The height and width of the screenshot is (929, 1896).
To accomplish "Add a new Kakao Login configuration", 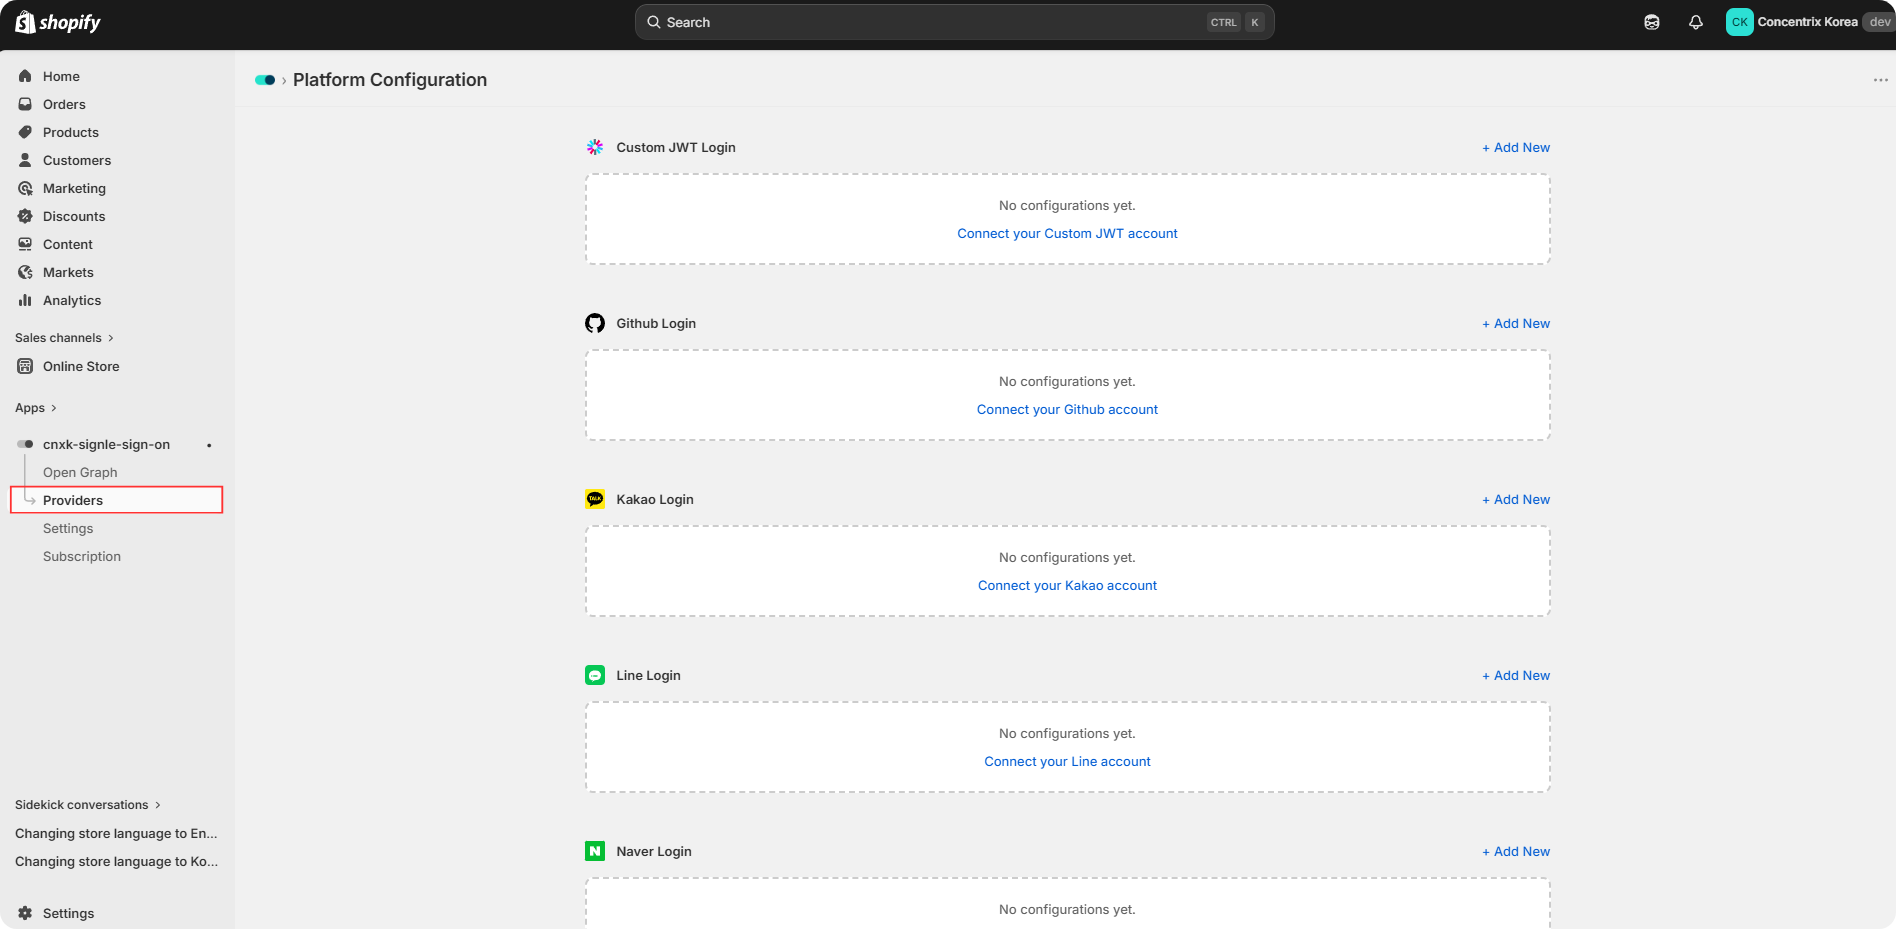I will [x=1516, y=499].
